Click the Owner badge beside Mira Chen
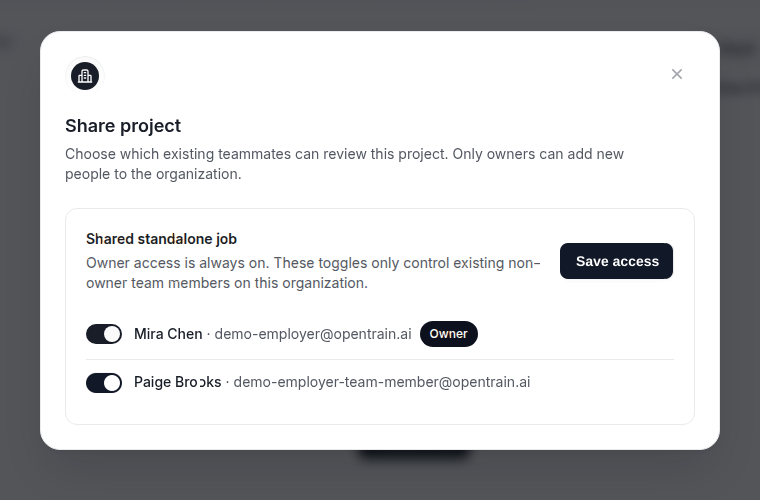760x500 pixels. (x=448, y=334)
